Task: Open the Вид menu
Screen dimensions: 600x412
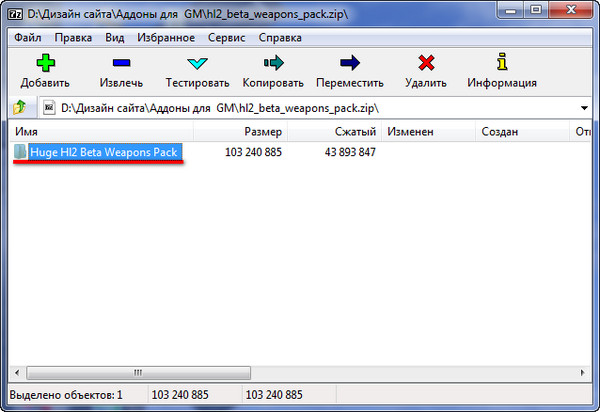Action: tap(115, 37)
